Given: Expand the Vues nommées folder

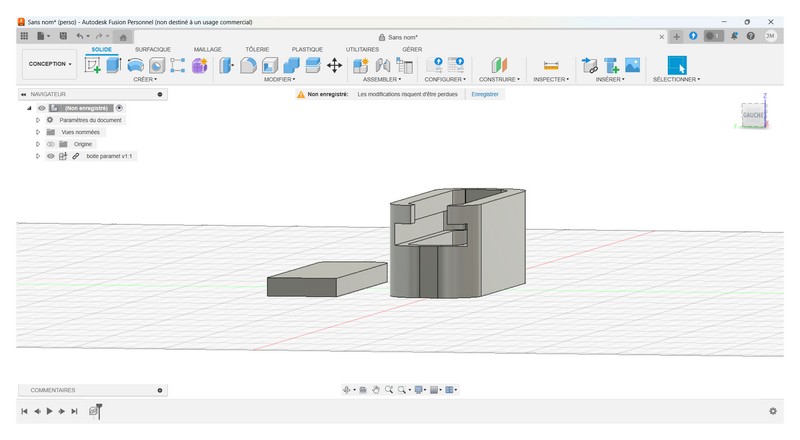Looking at the screenshot, I should click(x=38, y=131).
